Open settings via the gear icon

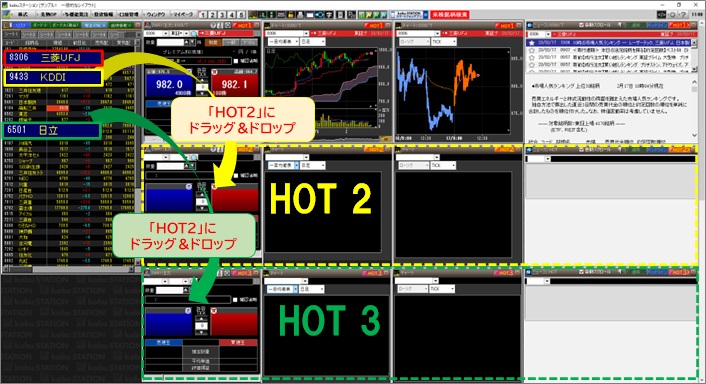click(x=673, y=15)
